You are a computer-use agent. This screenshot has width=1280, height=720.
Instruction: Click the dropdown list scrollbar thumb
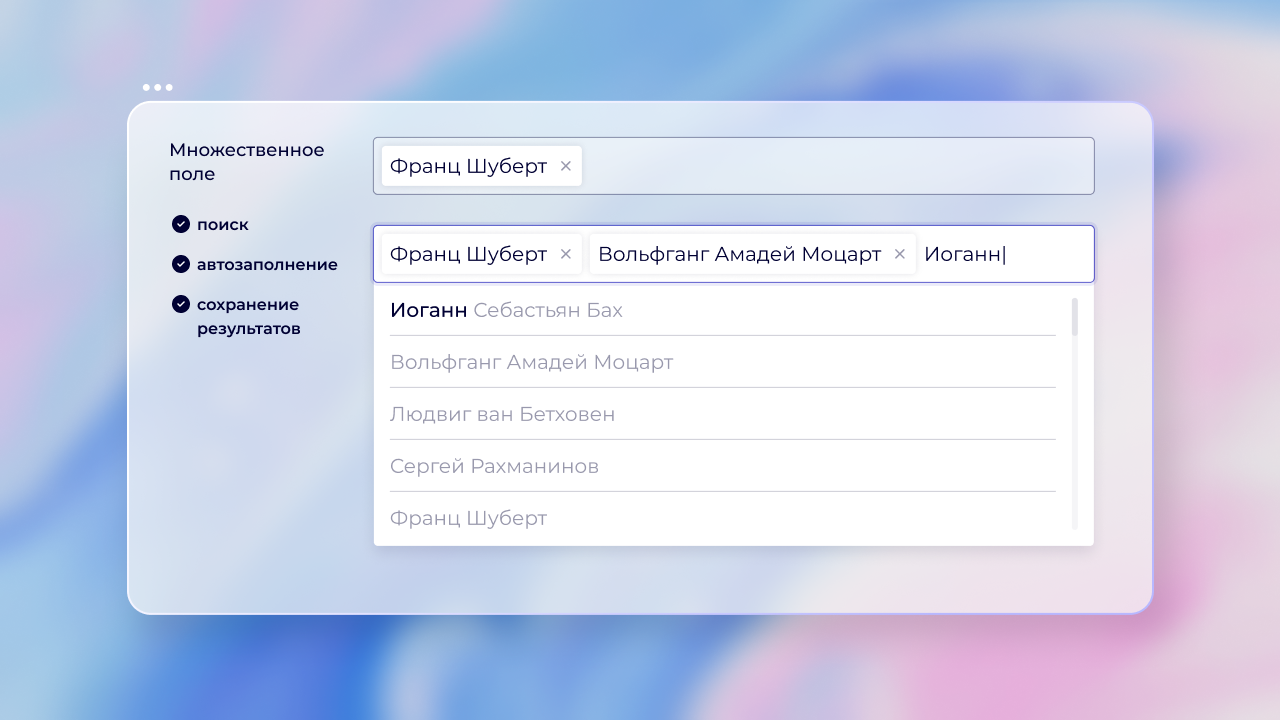coord(1075,316)
